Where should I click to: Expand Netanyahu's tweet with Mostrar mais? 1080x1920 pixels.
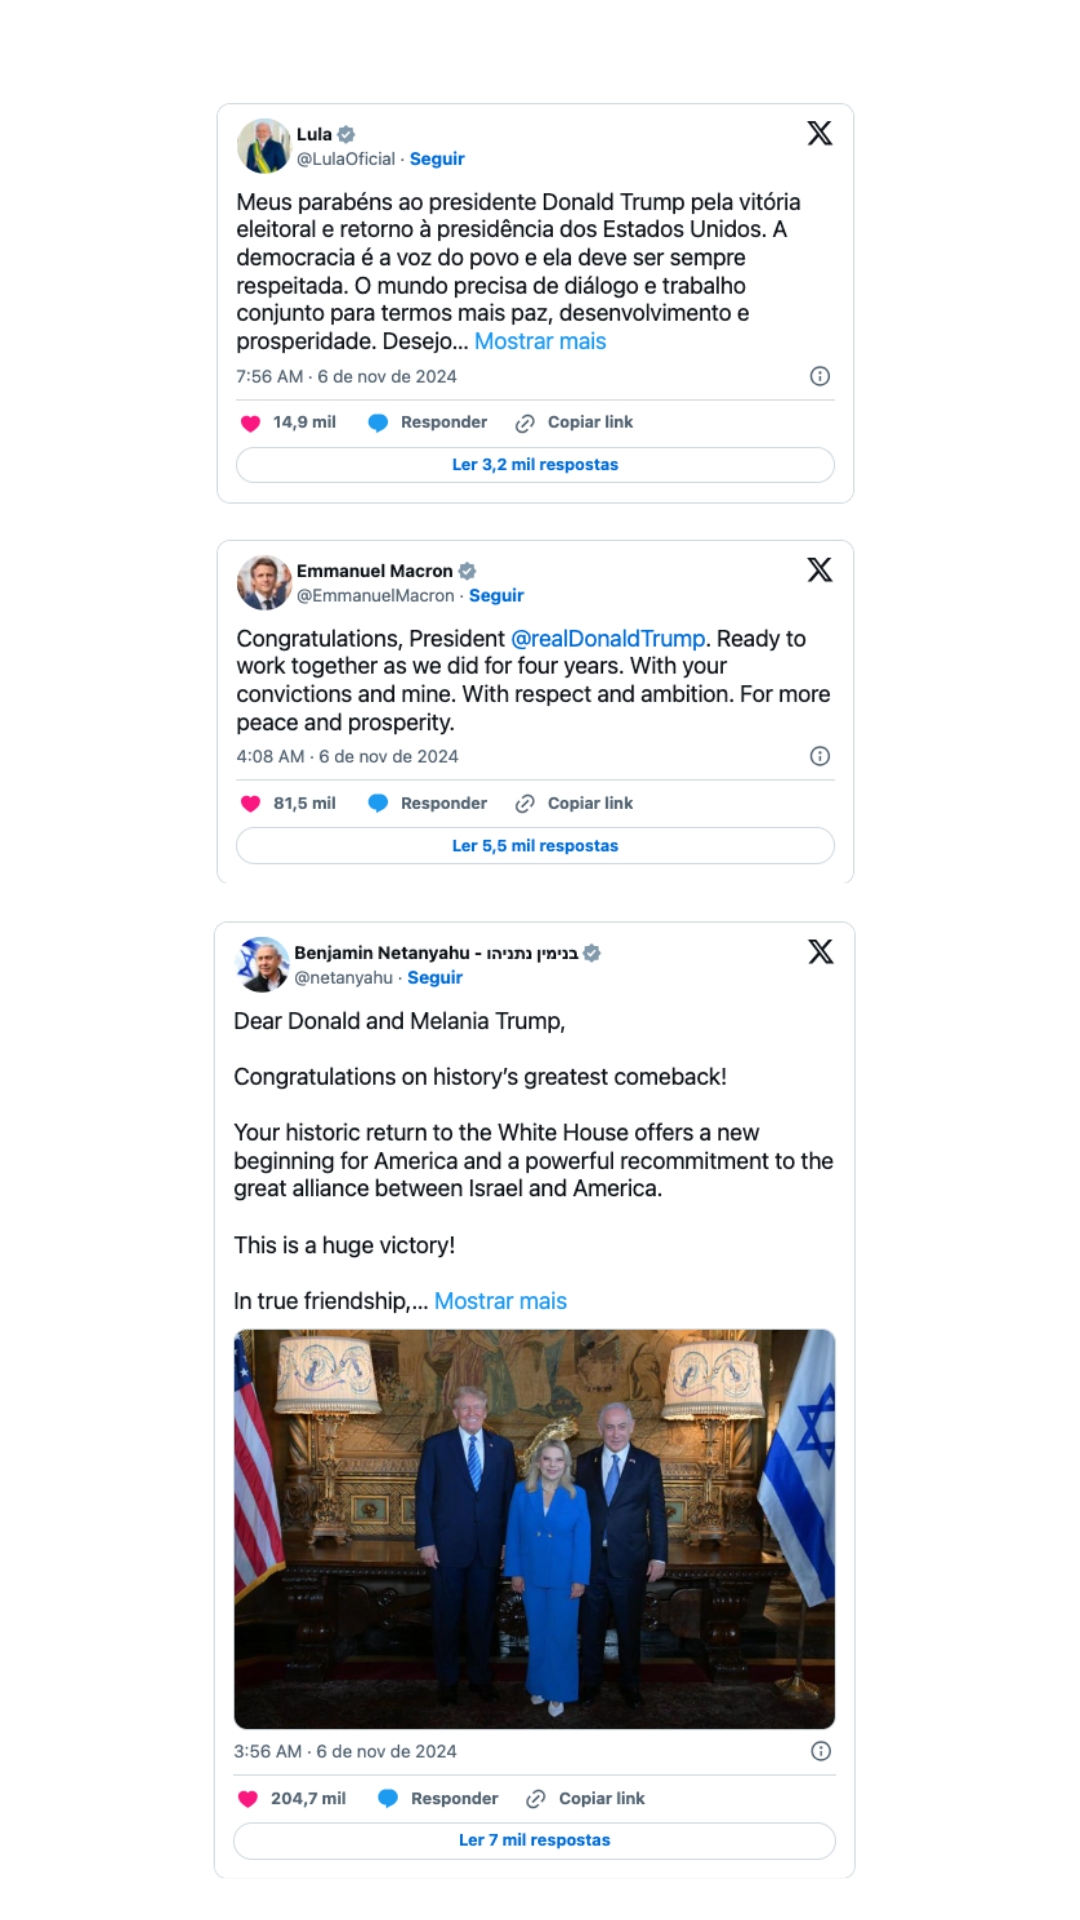(x=500, y=1301)
